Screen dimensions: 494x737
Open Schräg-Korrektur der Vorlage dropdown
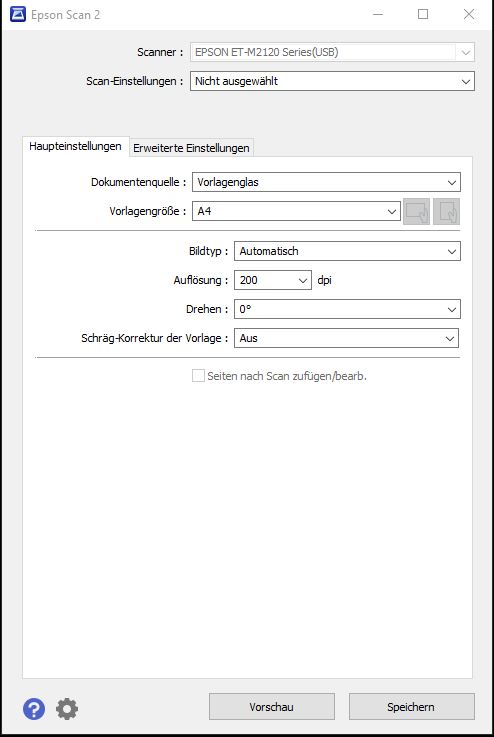[346, 338]
